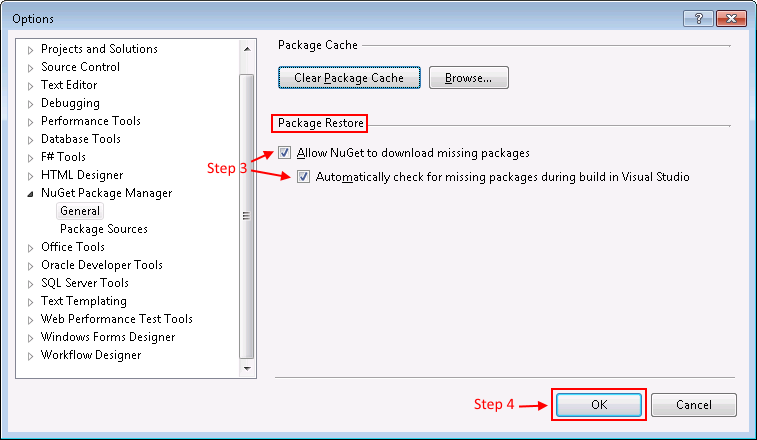
Task: Click the Browse... button
Action: [468, 77]
